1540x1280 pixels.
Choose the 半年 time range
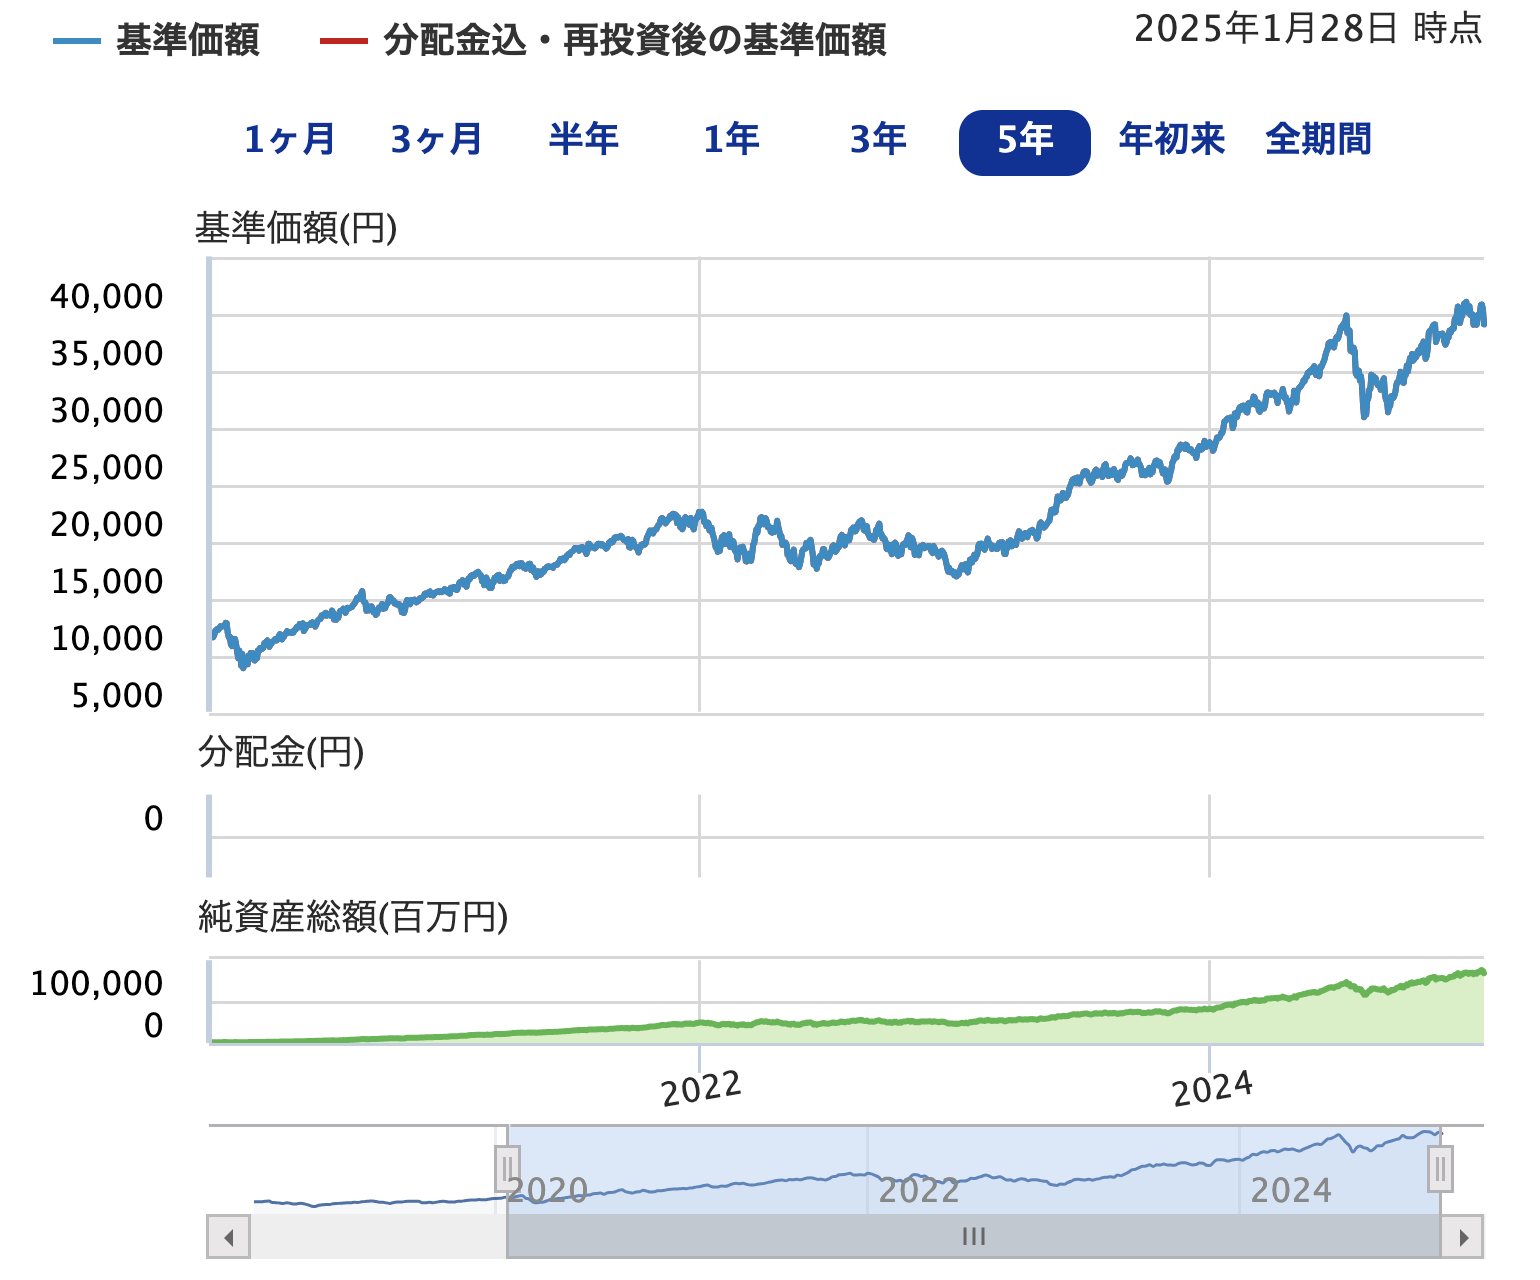[x=583, y=140]
